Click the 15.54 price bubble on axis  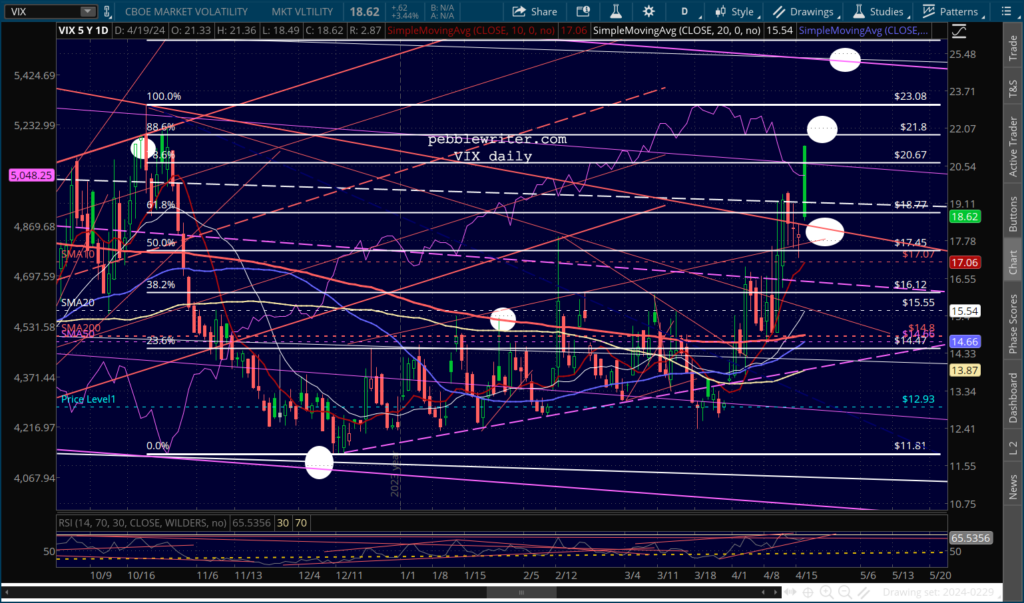tap(965, 311)
